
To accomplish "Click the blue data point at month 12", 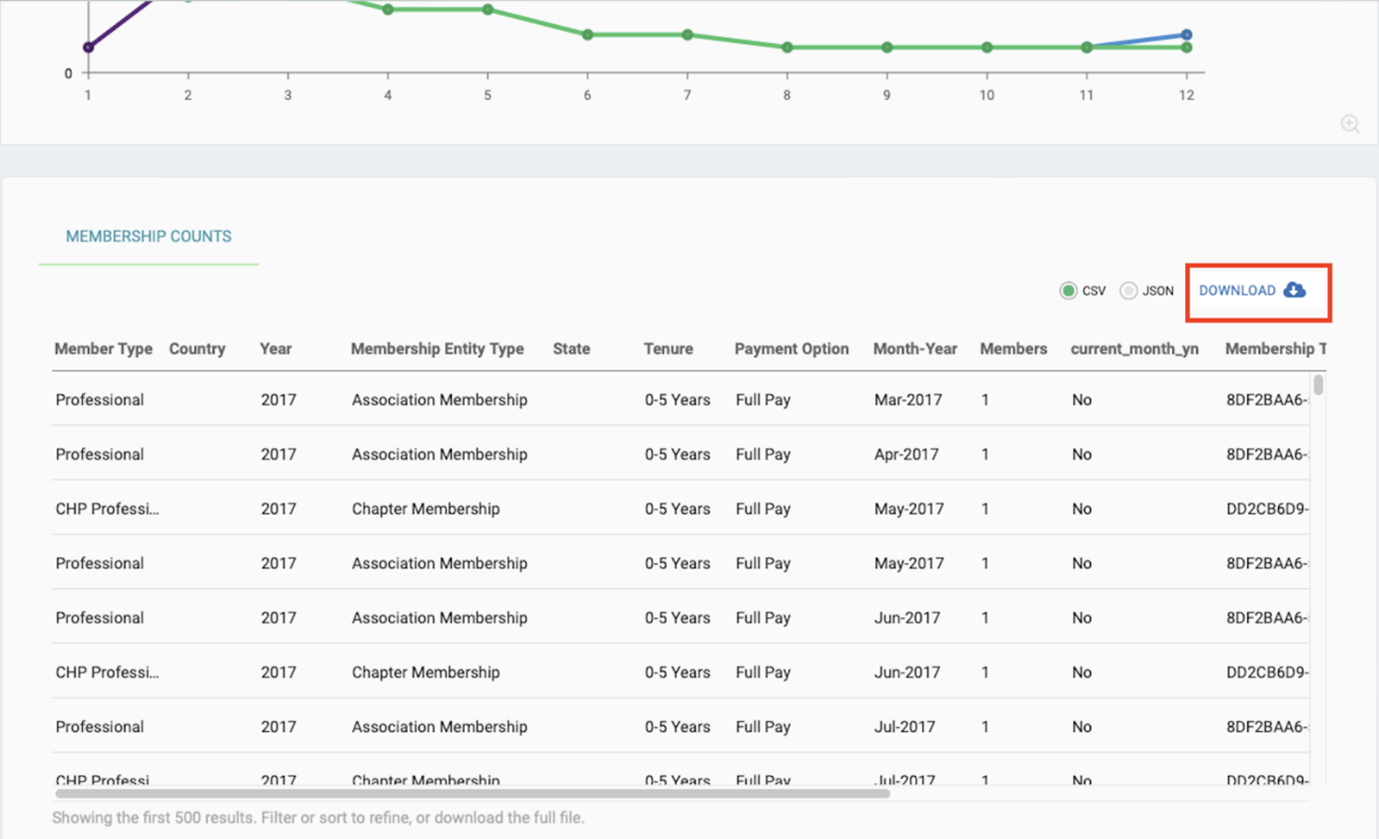I will (x=1187, y=35).
